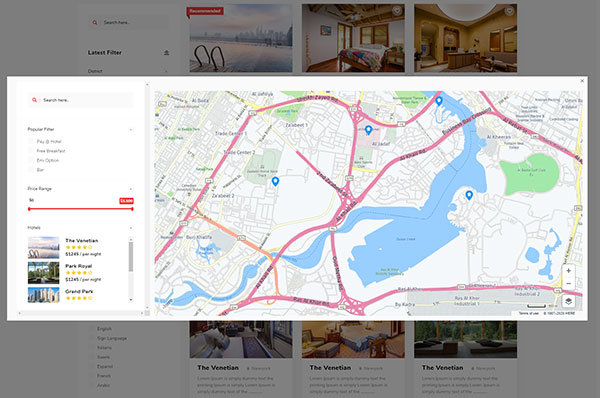Select the map pin near Za'abeel 2
Image resolution: width=600 pixels, height=398 pixels.
pos(275,181)
